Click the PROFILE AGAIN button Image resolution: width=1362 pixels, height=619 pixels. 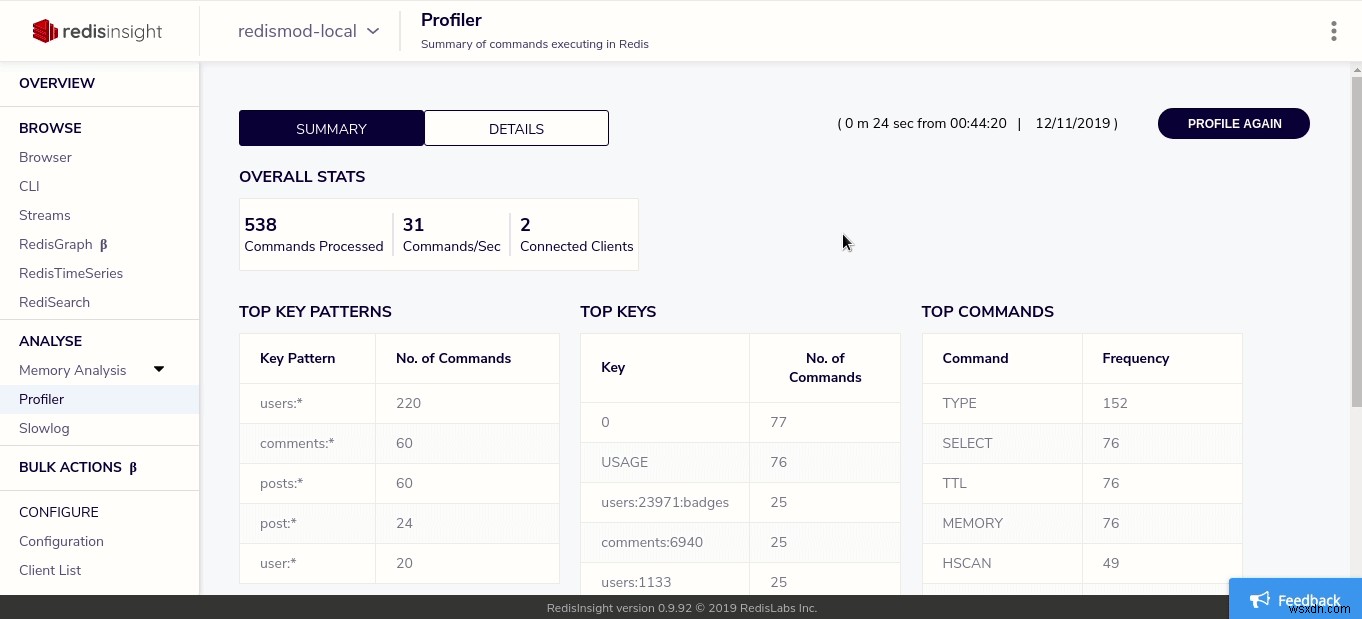coord(1234,123)
